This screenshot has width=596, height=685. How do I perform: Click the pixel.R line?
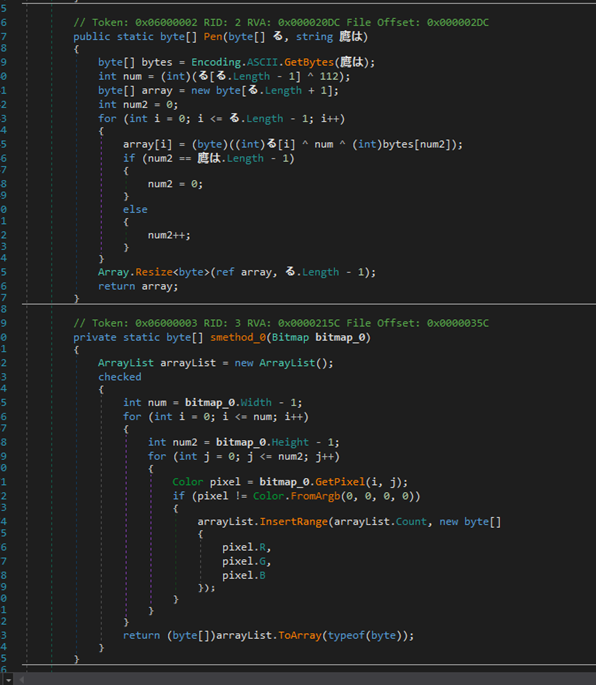point(247,547)
